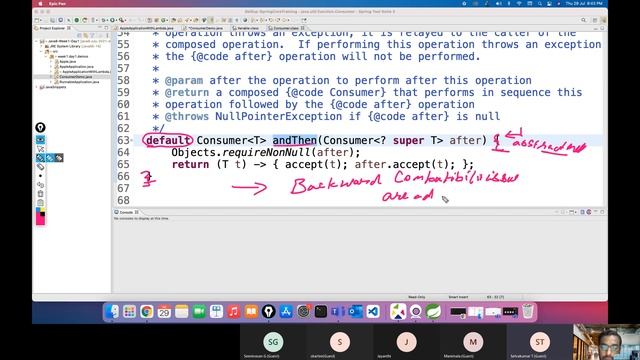
Task: Click the volume icon in menu bar
Action: coord(498,4)
